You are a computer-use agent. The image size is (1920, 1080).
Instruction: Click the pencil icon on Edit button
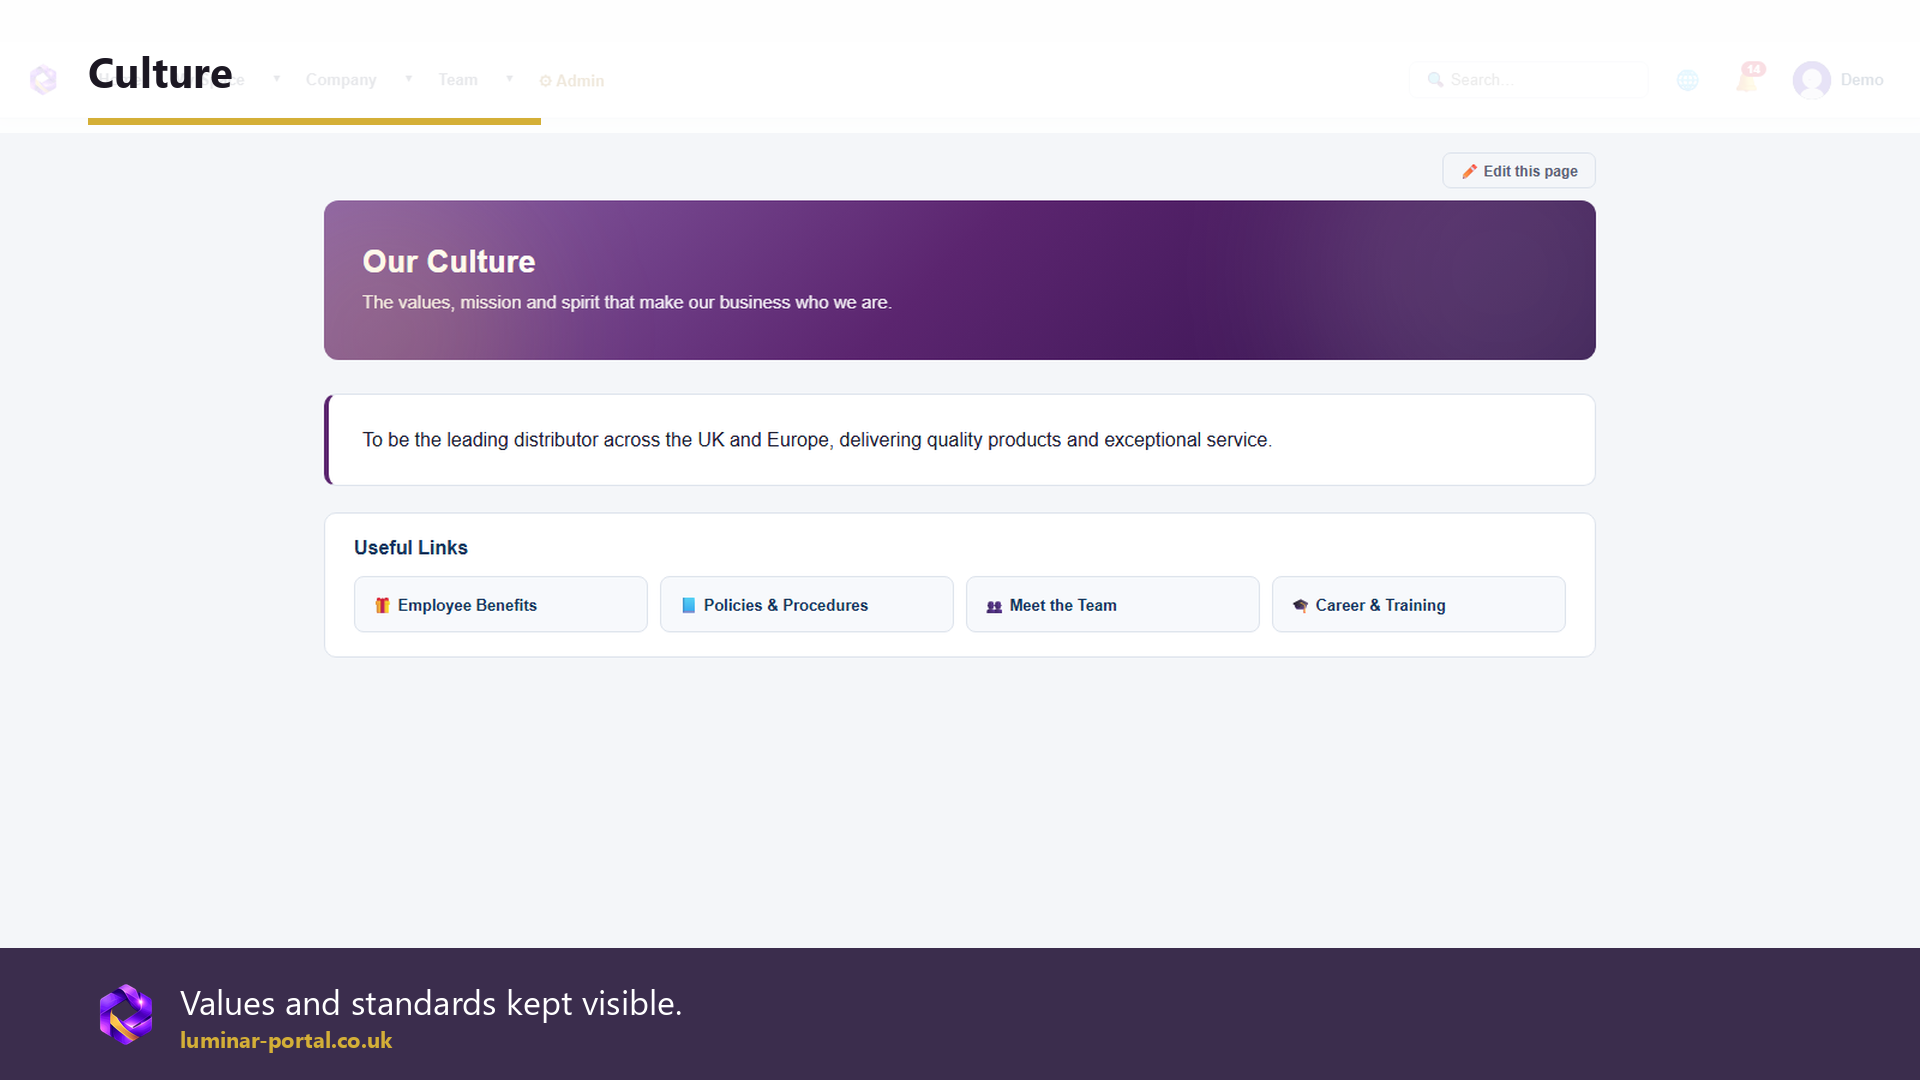pyautogui.click(x=1469, y=172)
